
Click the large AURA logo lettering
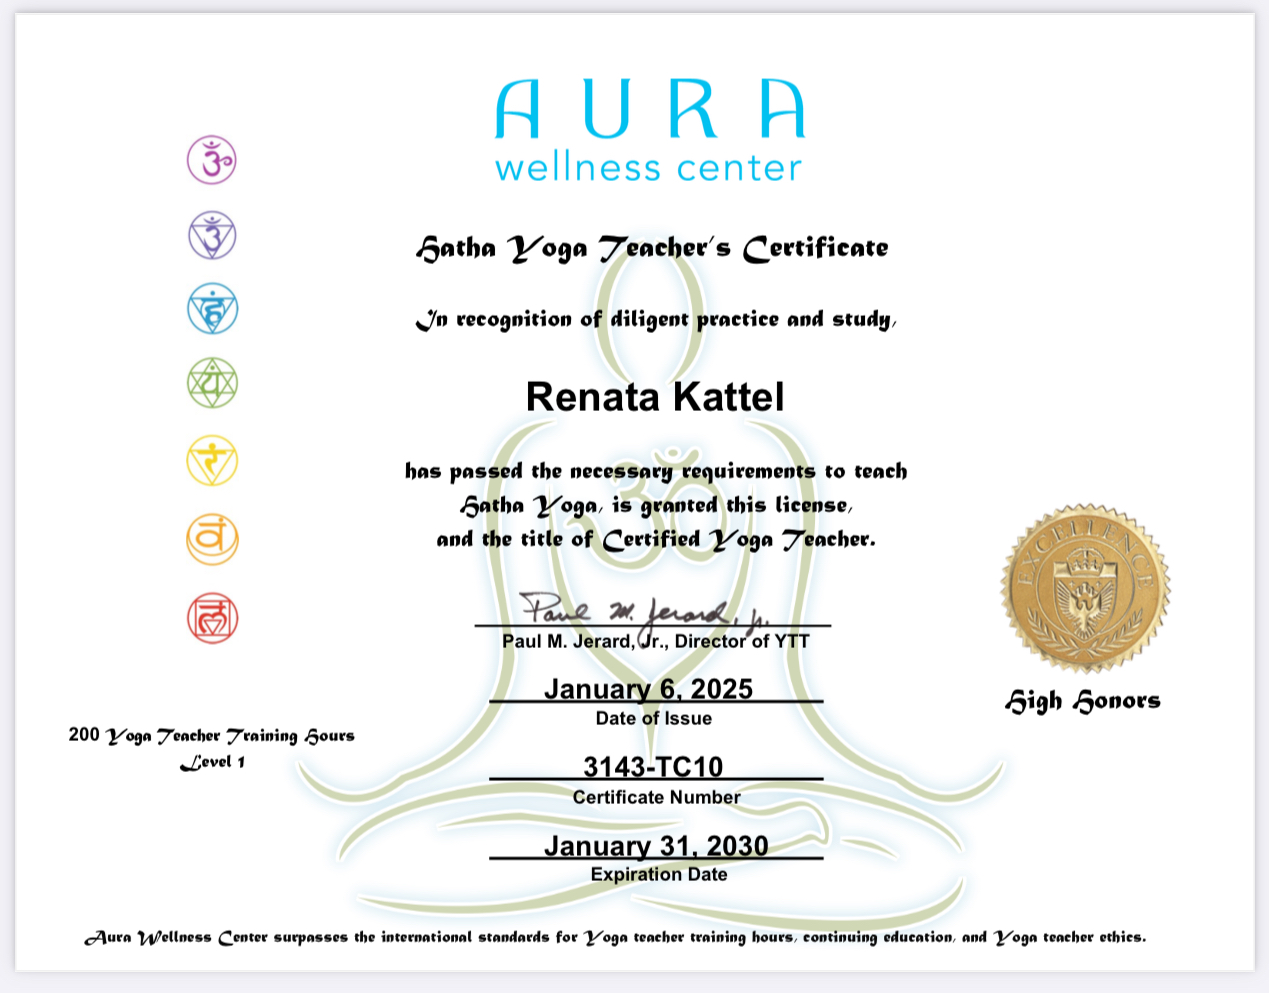pos(650,109)
